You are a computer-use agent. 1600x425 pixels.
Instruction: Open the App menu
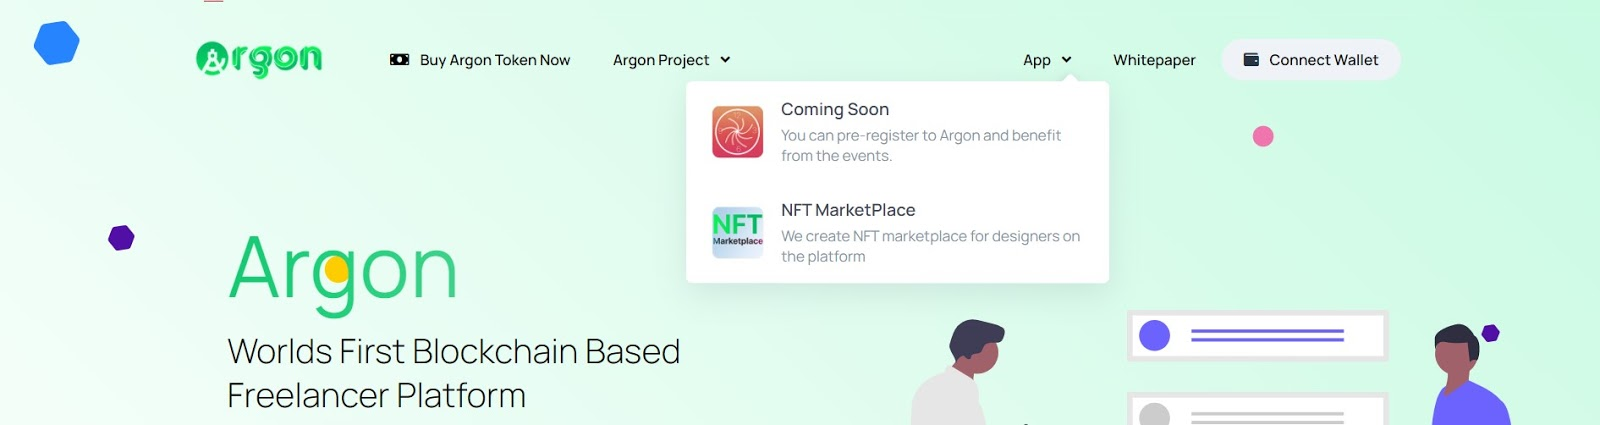pos(1047,60)
